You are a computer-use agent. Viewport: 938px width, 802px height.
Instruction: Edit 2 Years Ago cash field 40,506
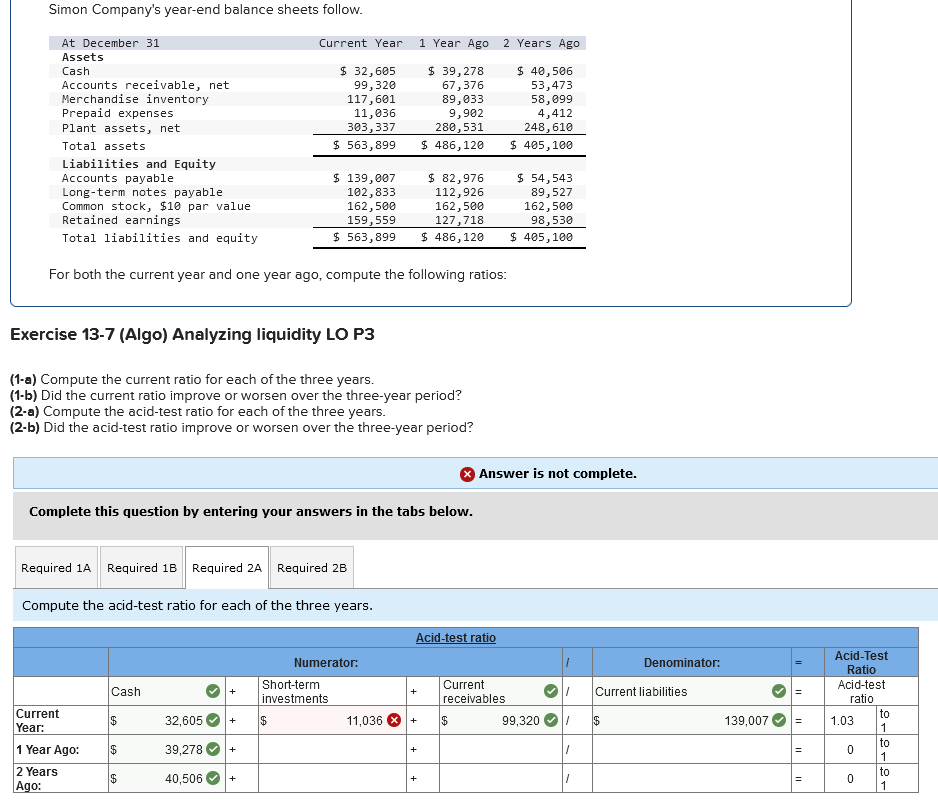[166, 778]
